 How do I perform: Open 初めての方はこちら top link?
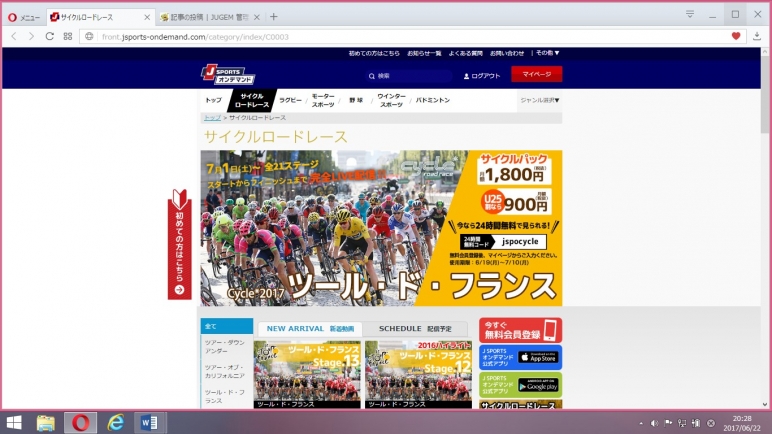(x=374, y=53)
